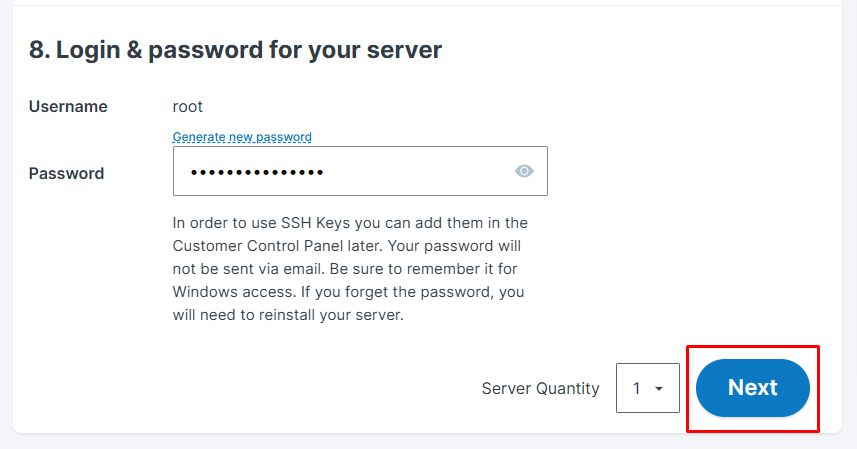Select the root username text
Image resolution: width=857 pixels, height=449 pixels.
[x=187, y=107]
